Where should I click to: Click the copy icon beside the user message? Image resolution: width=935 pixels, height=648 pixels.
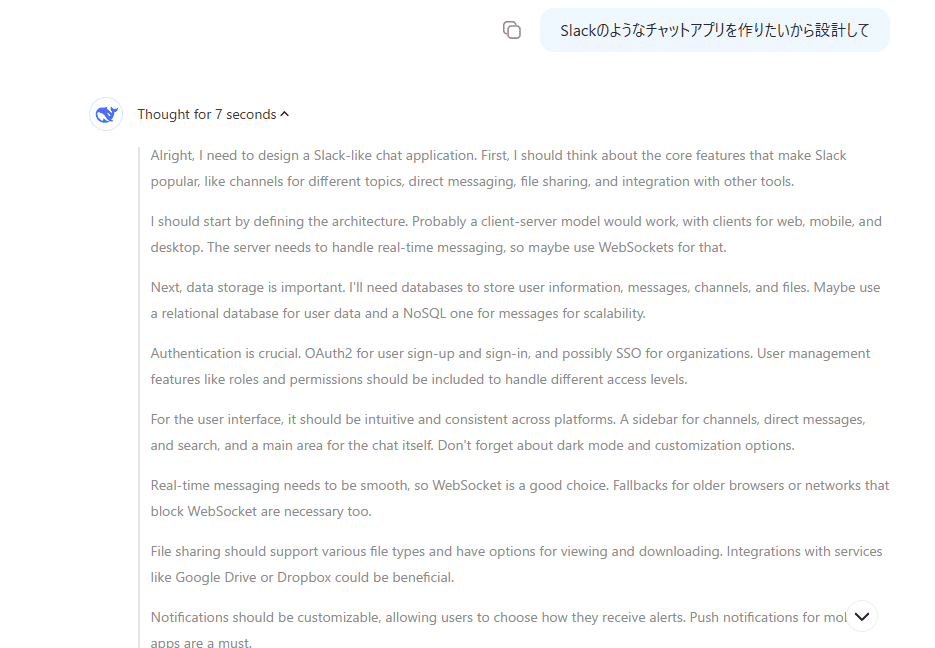pyautogui.click(x=512, y=30)
